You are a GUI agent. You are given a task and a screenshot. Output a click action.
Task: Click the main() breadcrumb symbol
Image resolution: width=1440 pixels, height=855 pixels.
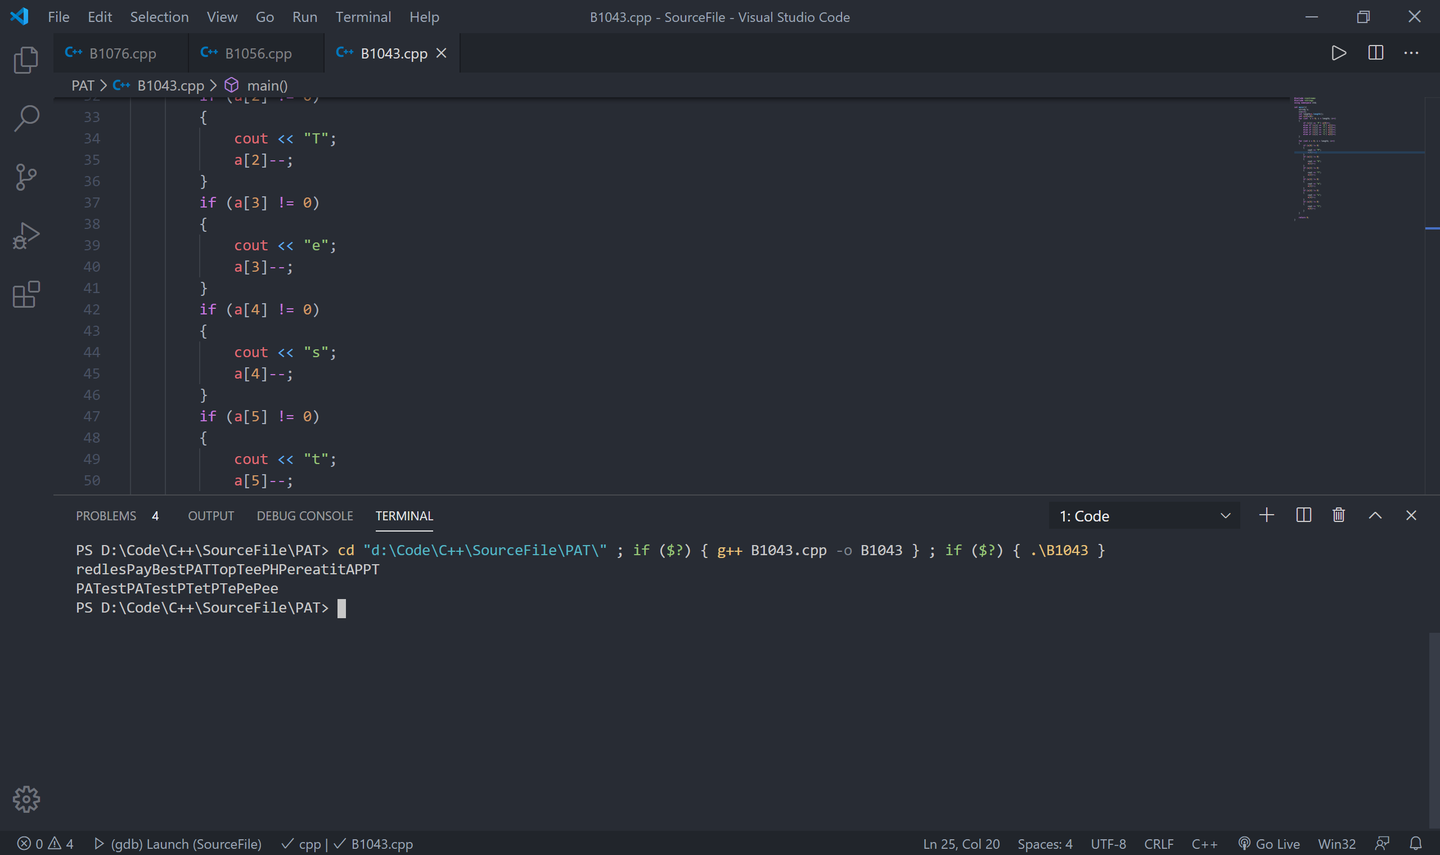[257, 85]
